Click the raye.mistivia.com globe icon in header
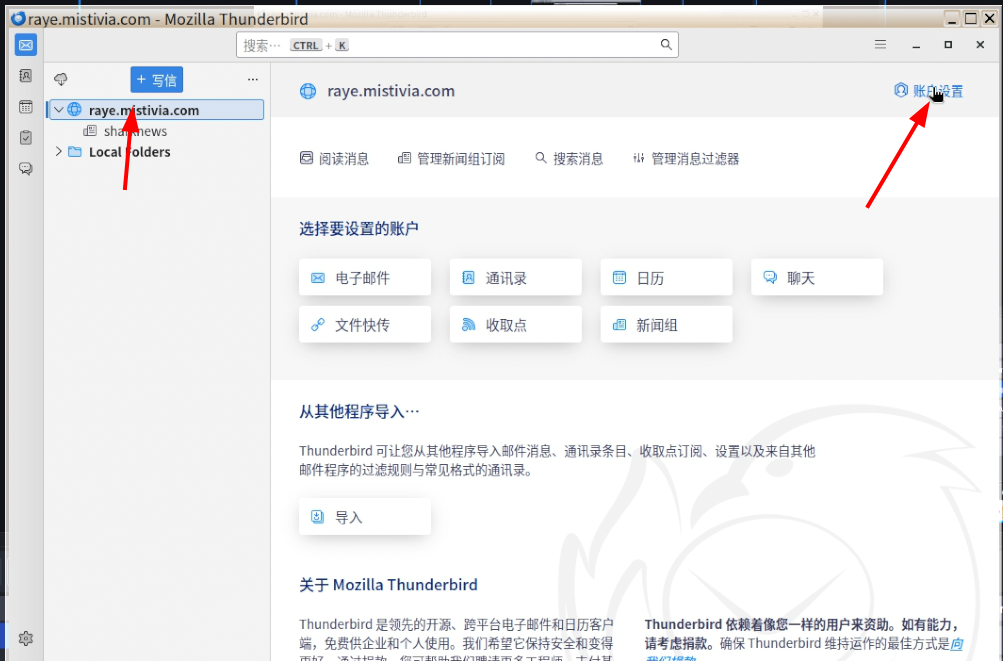The width and height of the screenshot is (1003, 661). point(308,92)
